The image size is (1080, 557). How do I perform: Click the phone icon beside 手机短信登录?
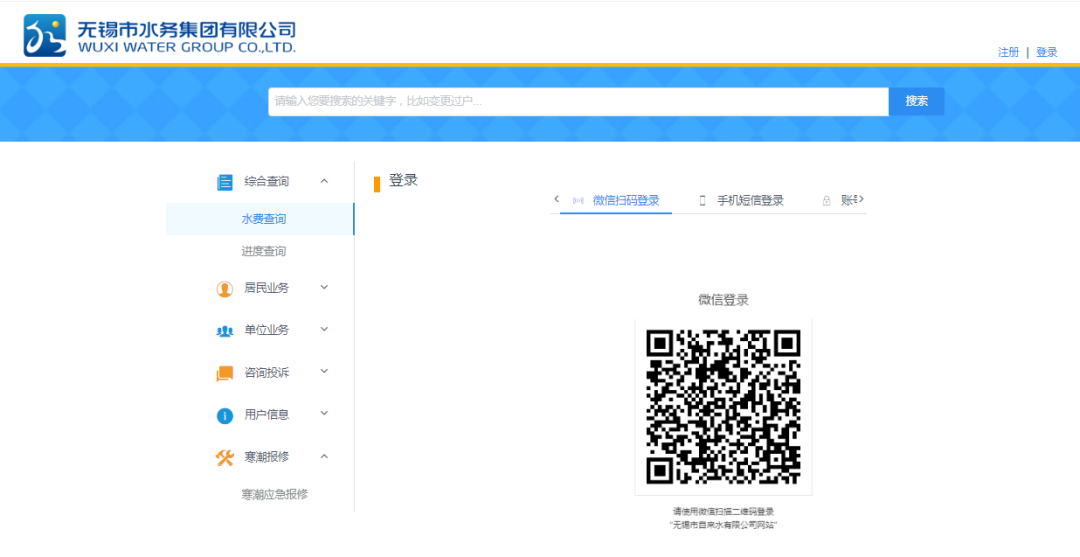pos(702,200)
